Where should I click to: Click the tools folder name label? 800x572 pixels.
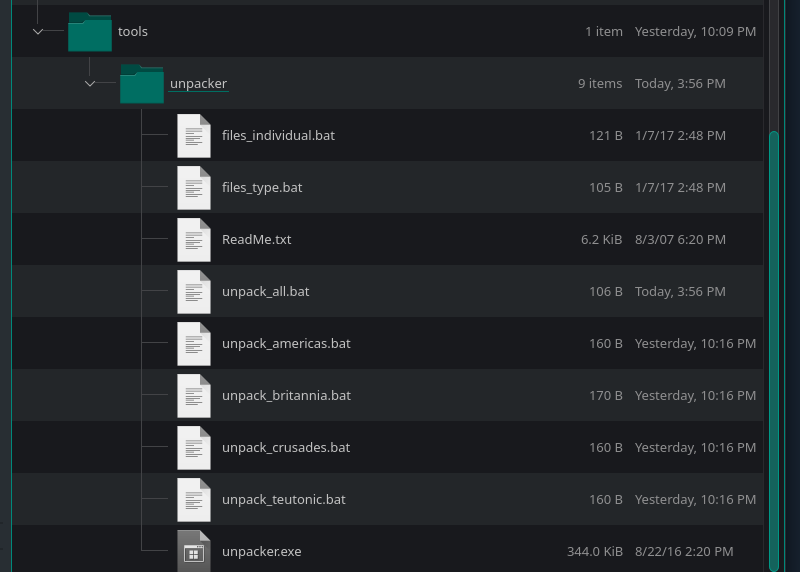133,32
